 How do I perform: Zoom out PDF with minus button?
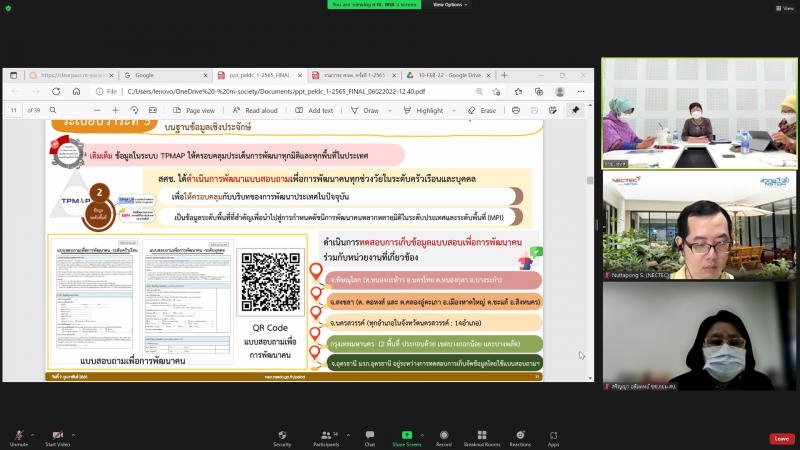pos(97,110)
